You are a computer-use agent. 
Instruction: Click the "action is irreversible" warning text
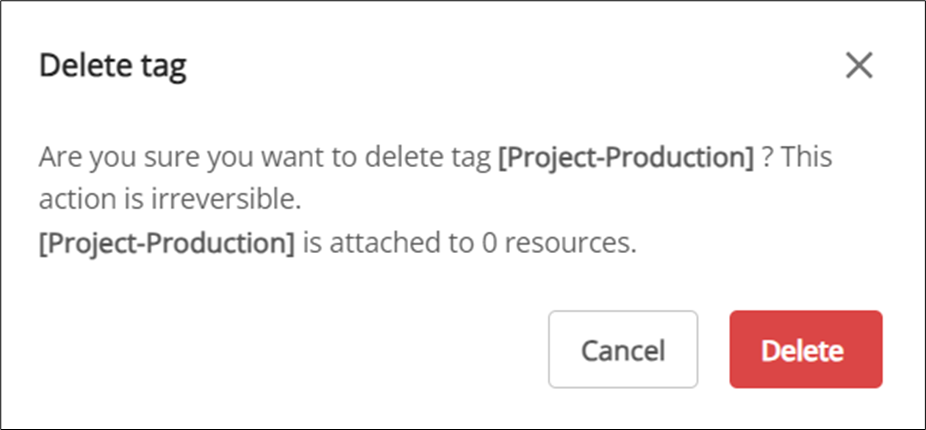coord(170,201)
